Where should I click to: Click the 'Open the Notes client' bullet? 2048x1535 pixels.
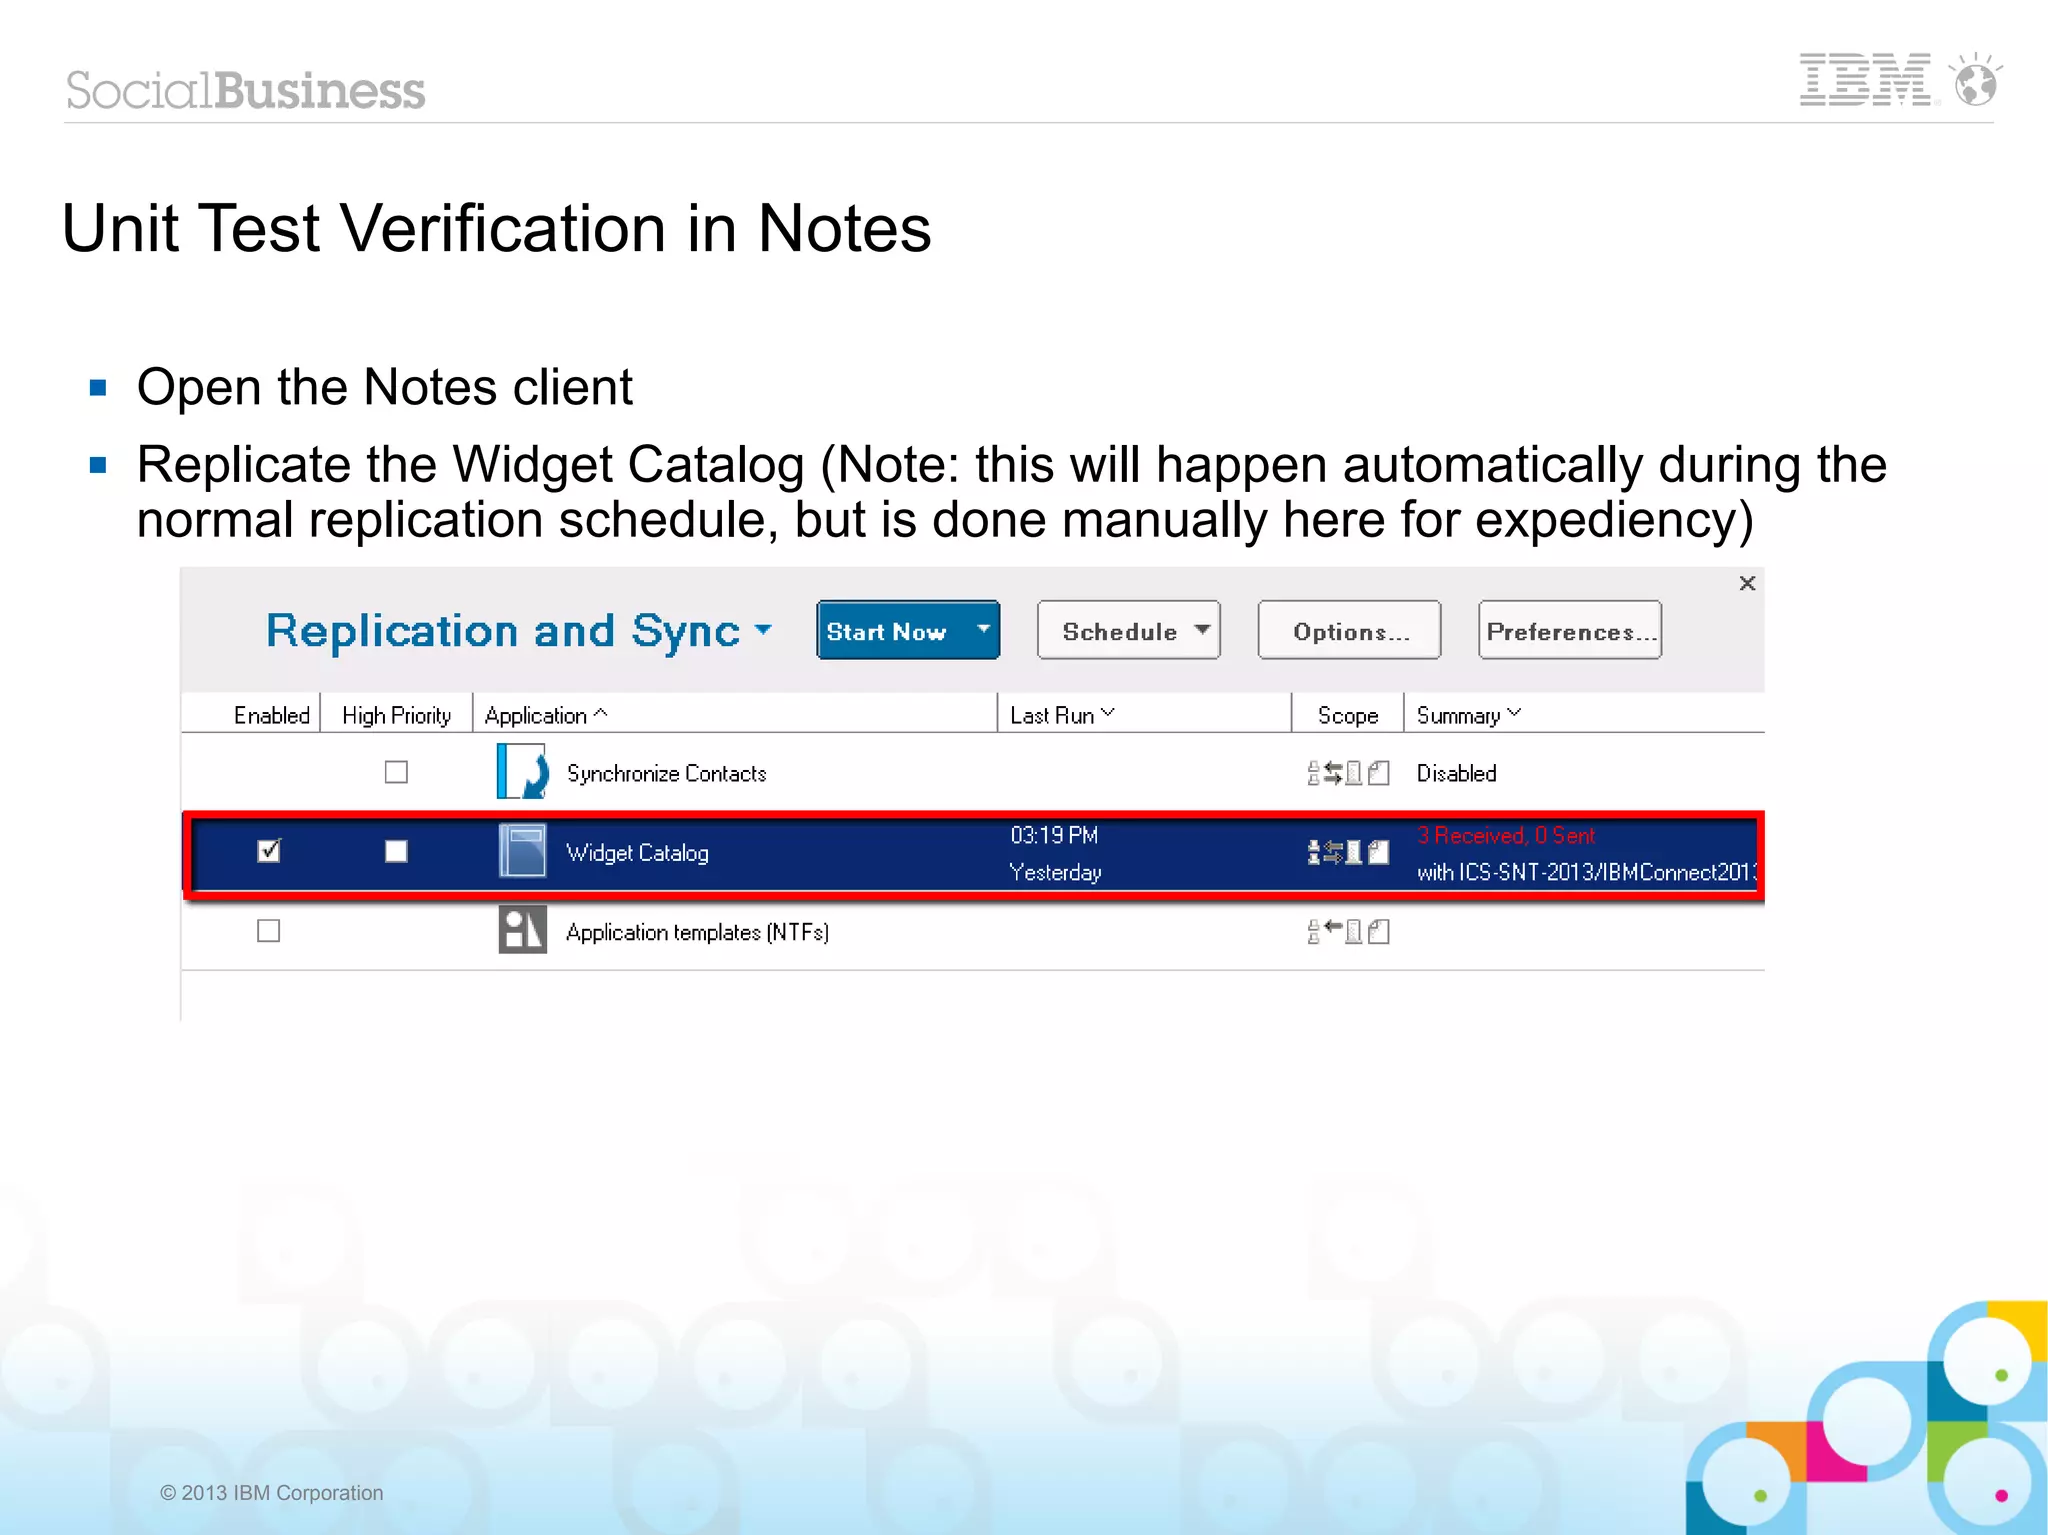(x=384, y=387)
